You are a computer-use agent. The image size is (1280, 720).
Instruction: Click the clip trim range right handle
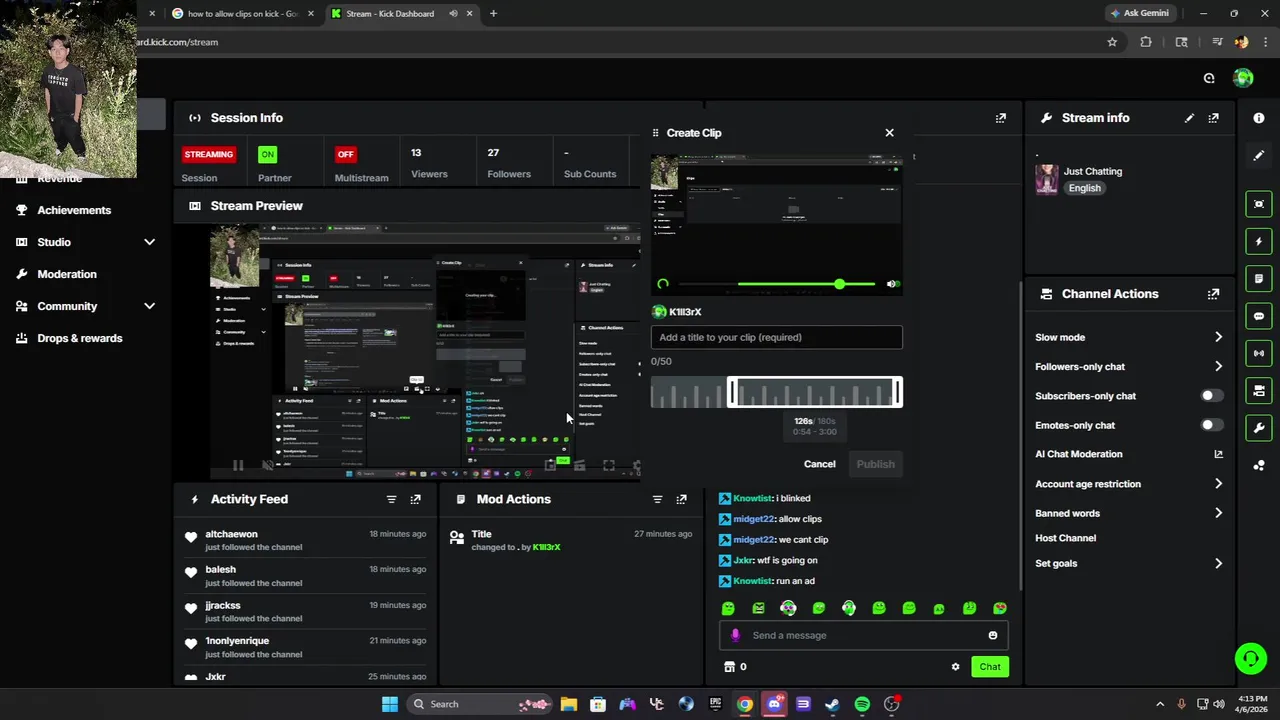pos(898,393)
